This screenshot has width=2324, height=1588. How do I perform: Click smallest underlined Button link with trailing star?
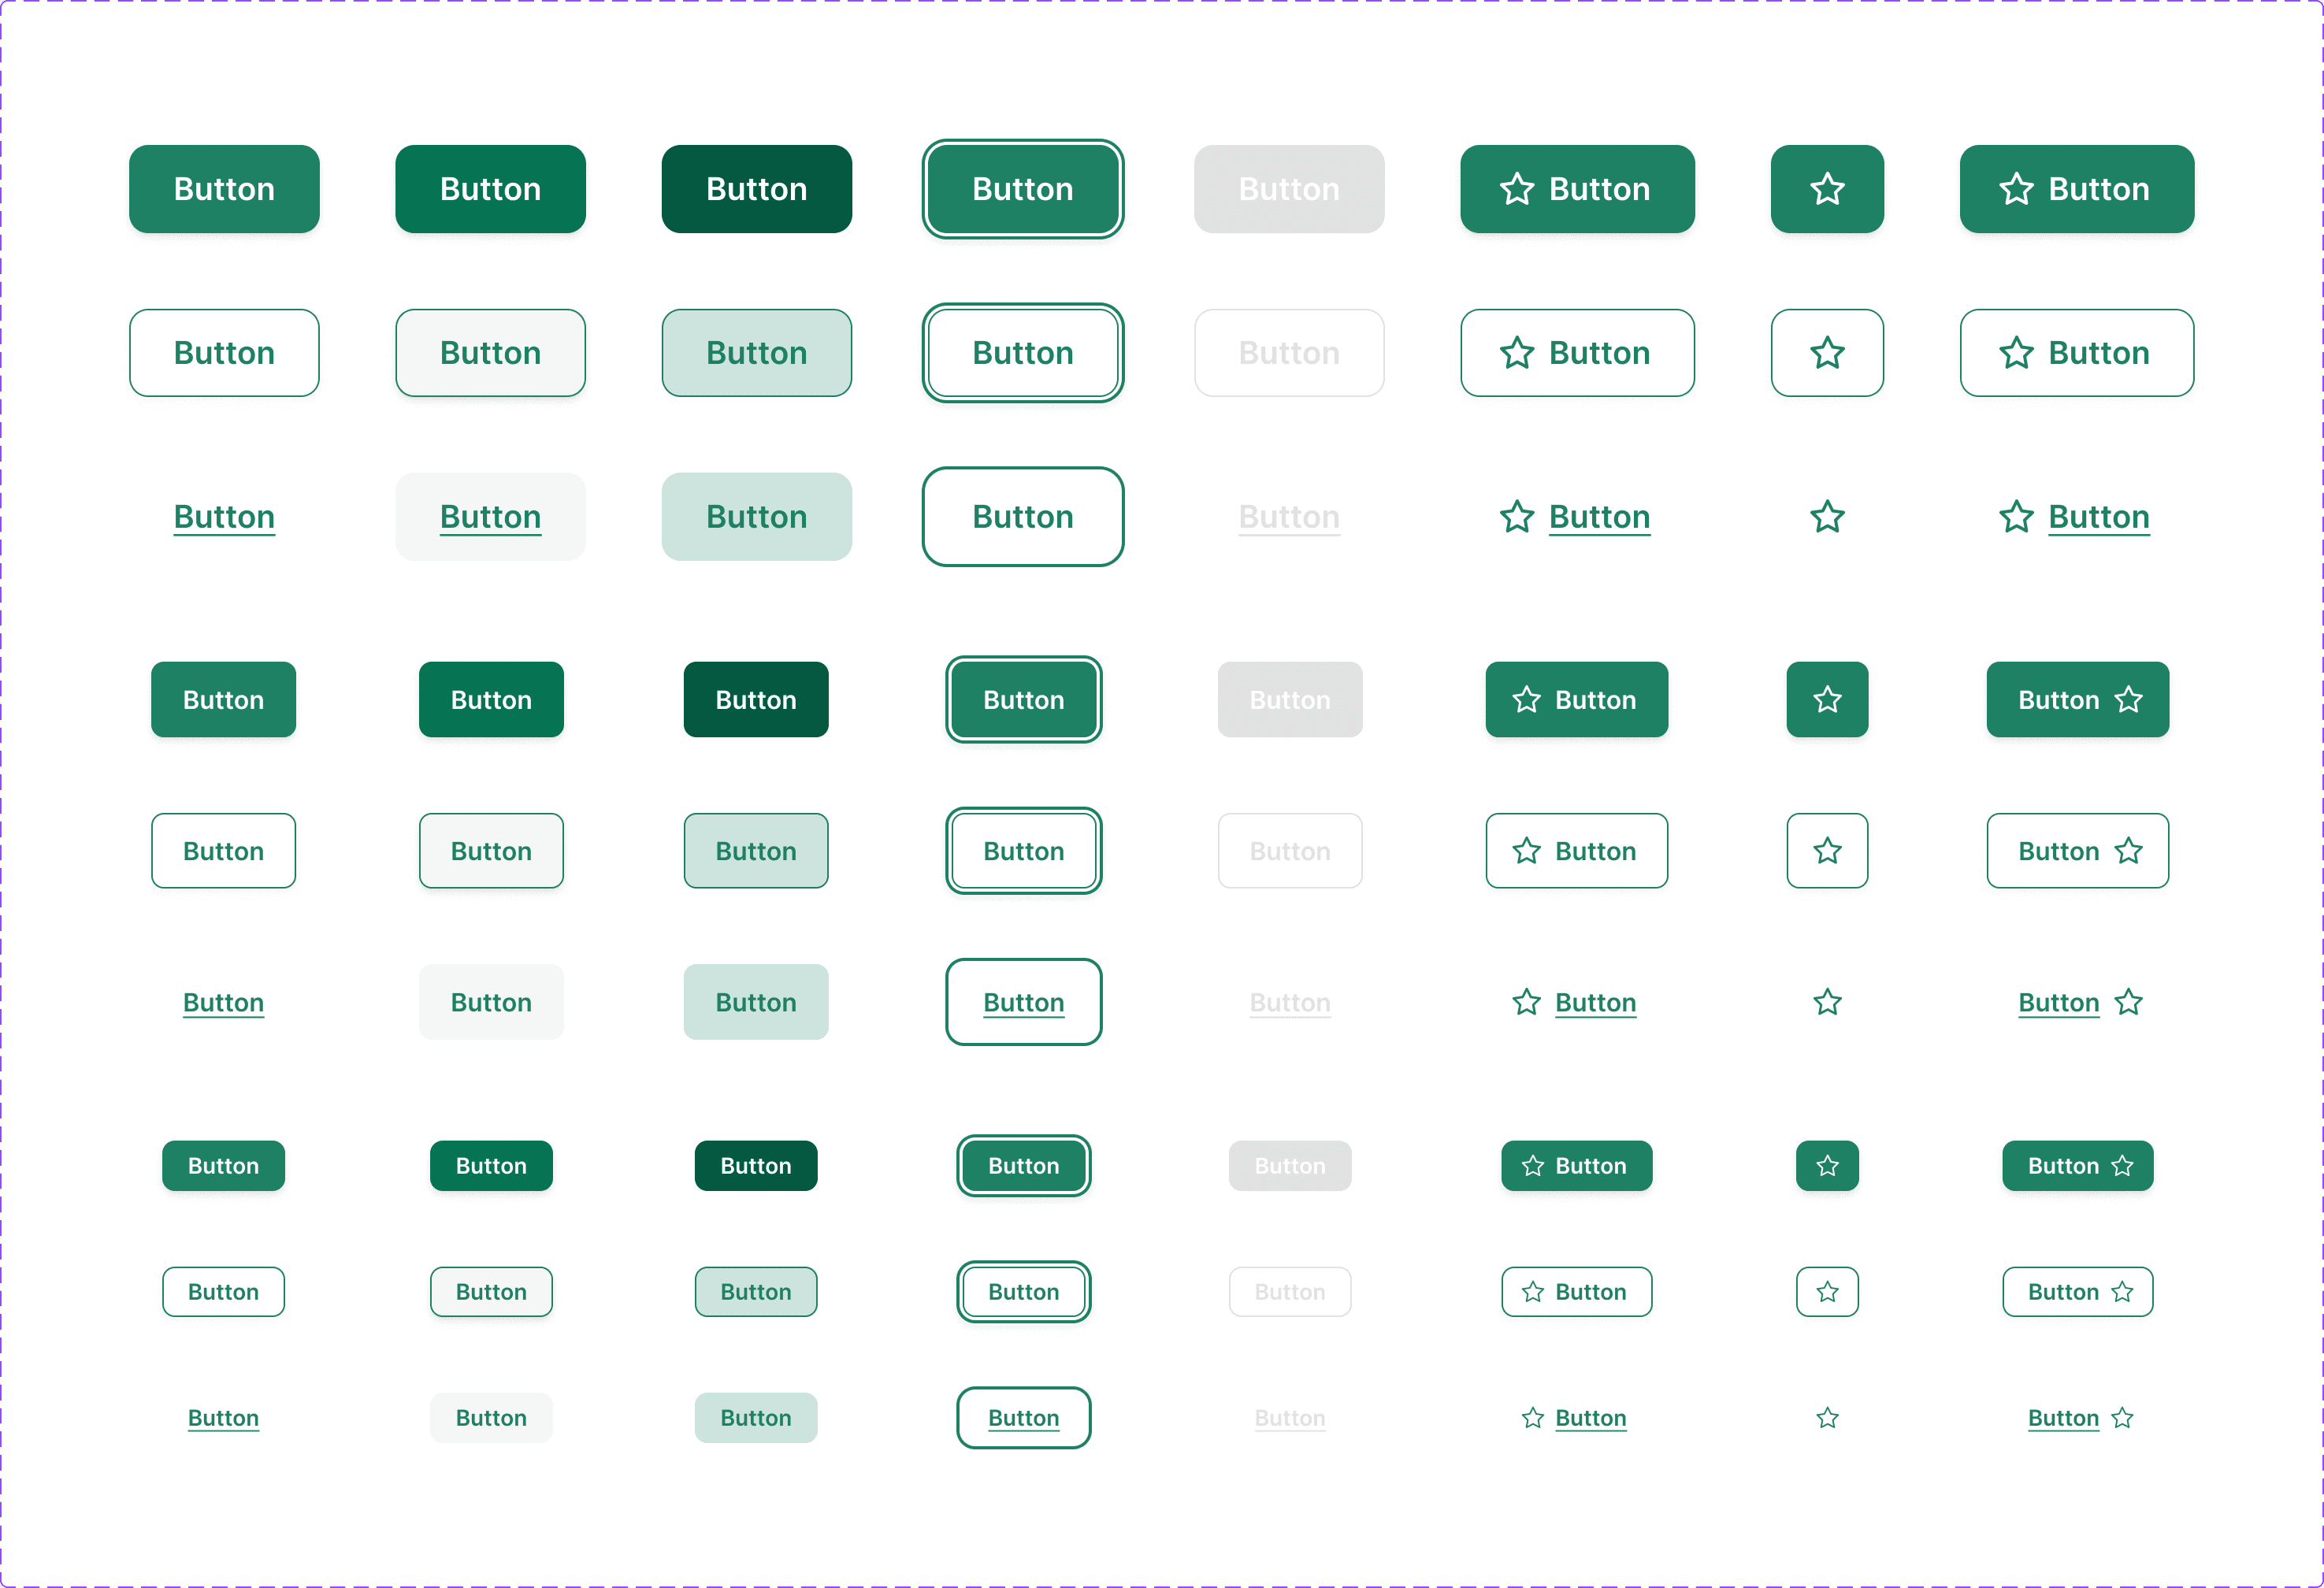2079,1418
